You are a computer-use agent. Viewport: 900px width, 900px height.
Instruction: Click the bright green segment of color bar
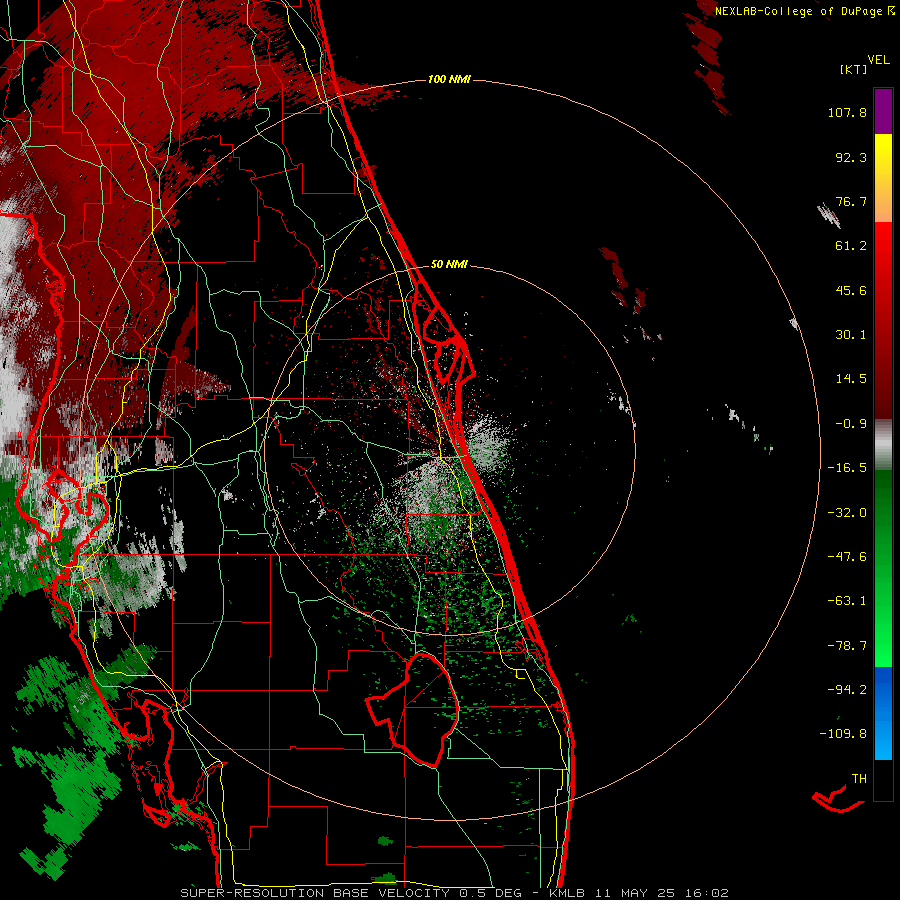(x=883, y=643)
